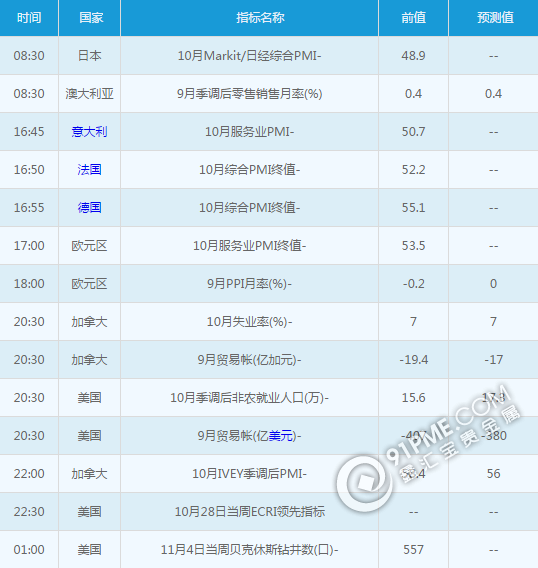Select the 前值 column header
538x568 pixels.
[413, 17]
